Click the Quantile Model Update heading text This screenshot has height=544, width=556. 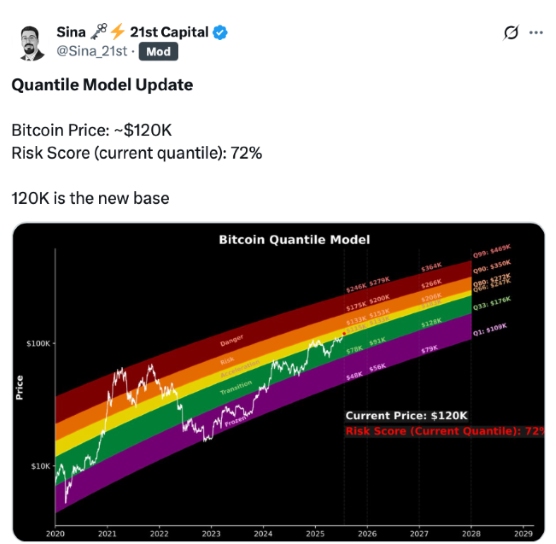click(102, 85)
